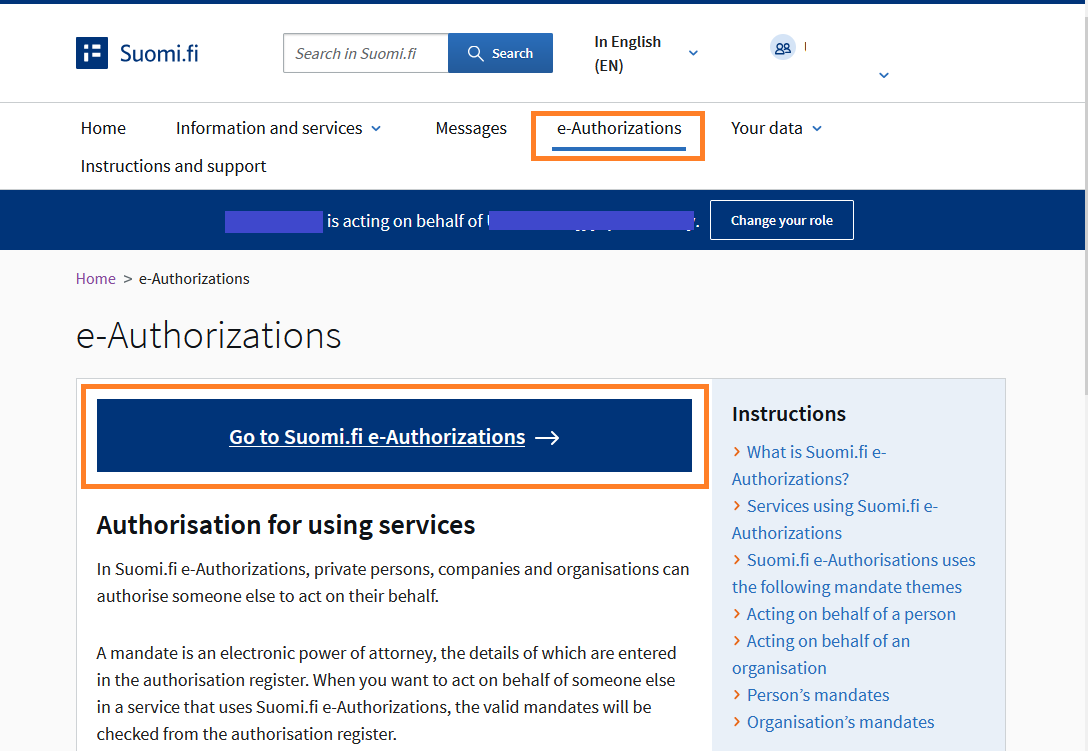The height and width of the screenshot is (751, 1088).
Task: Click the Home breadcrumb link
Action: click(x=96, y=279)
